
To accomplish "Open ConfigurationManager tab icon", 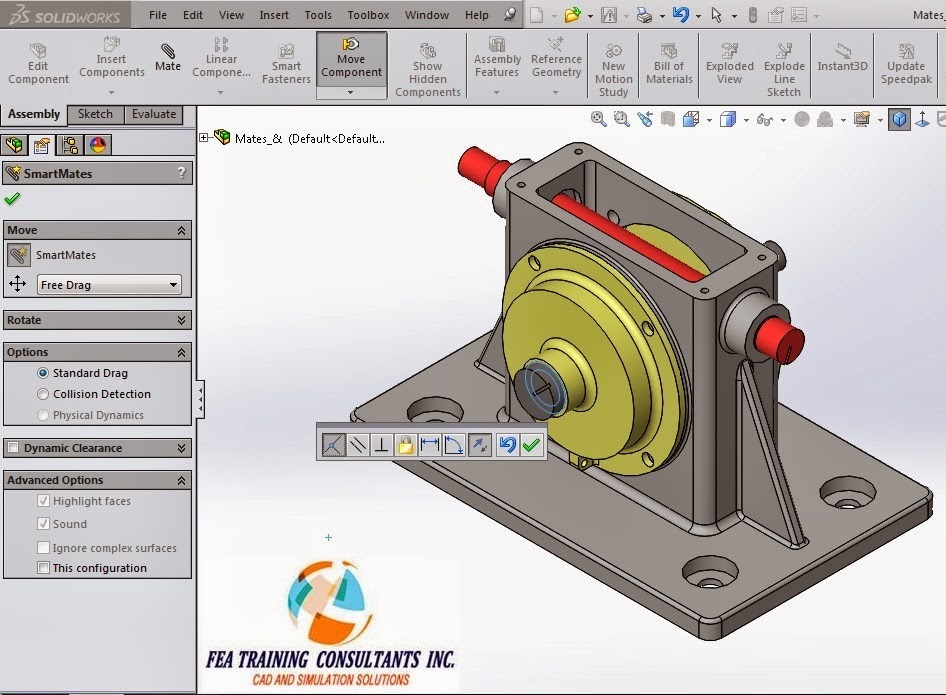I will point(70,145).
